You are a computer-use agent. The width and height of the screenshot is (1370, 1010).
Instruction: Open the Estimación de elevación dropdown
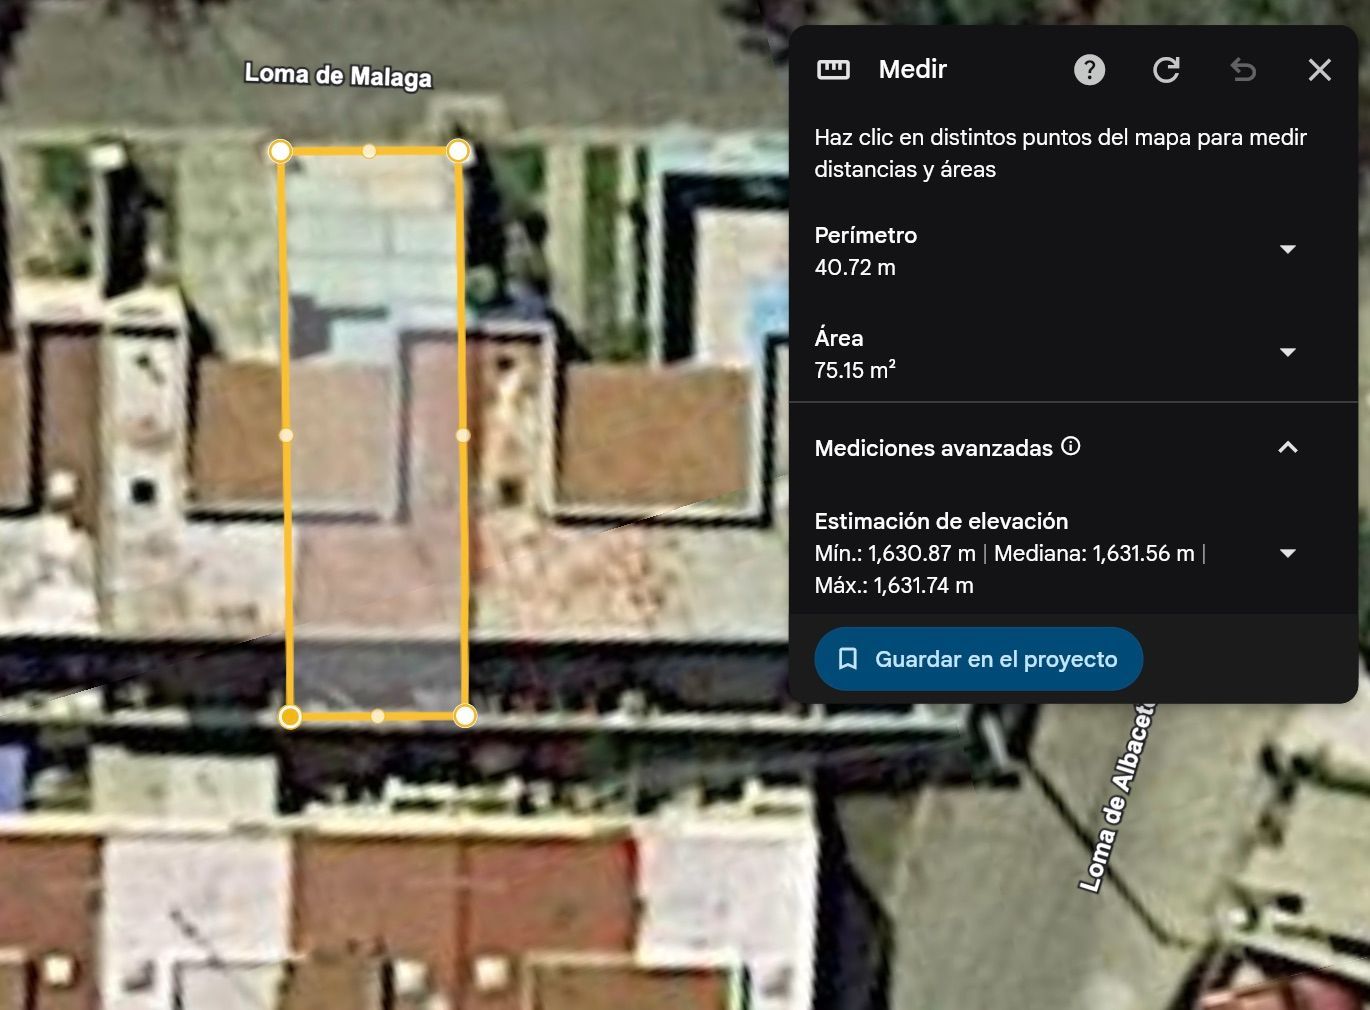coord(1288,553)
